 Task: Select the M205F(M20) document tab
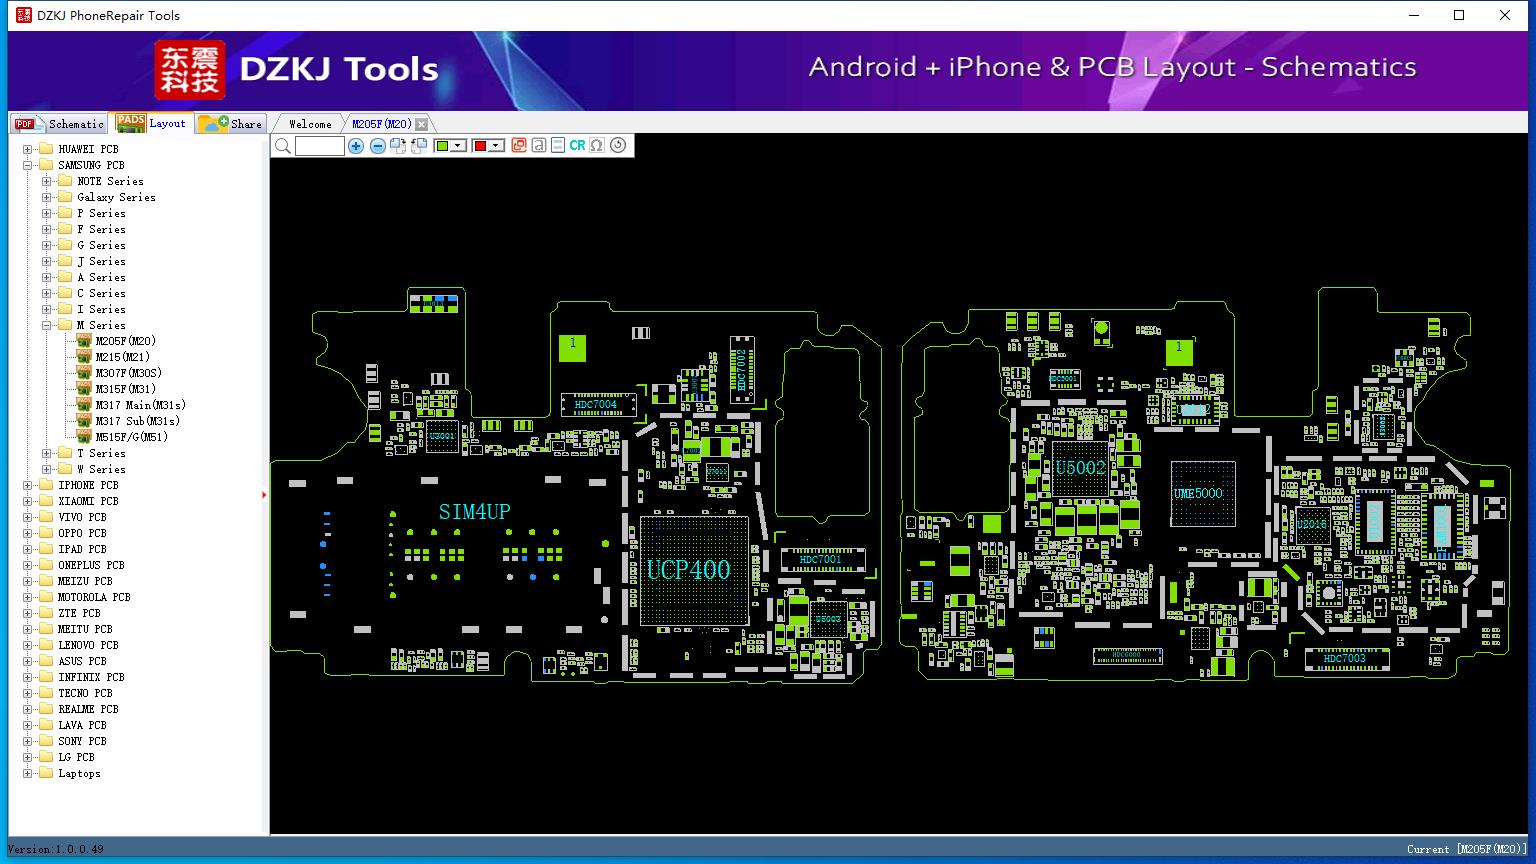coord(381,124)
